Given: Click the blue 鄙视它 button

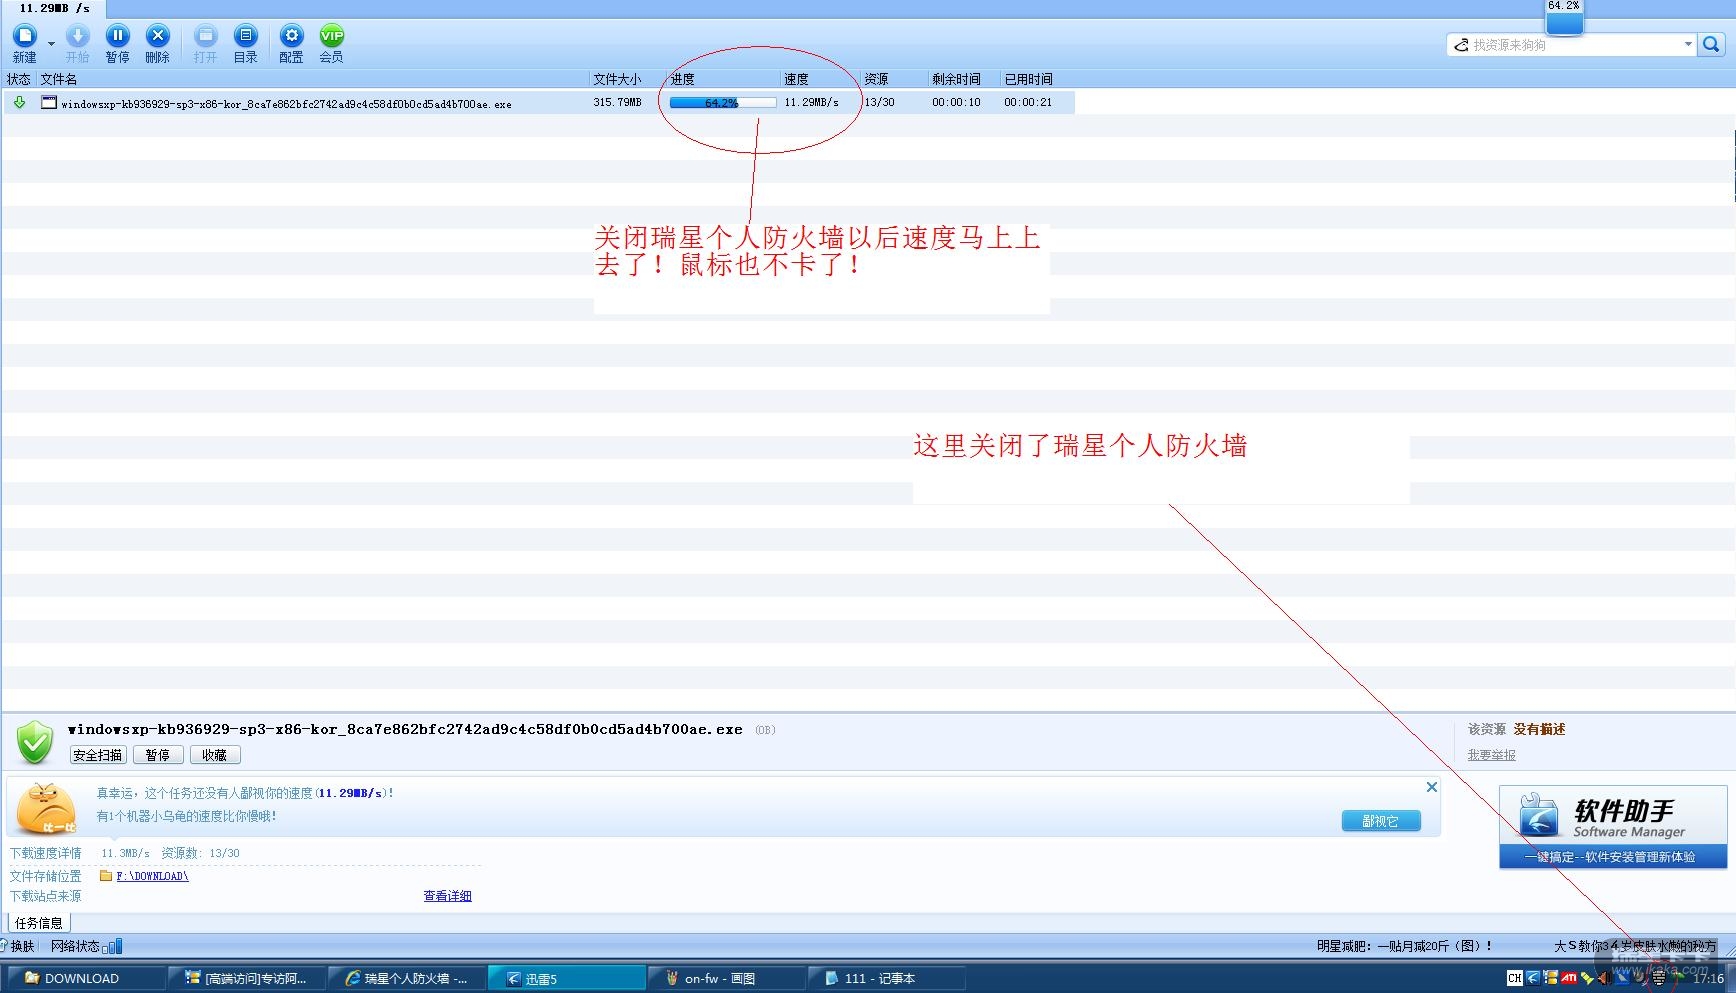Looking at the screenshot, I should 1380,821.
